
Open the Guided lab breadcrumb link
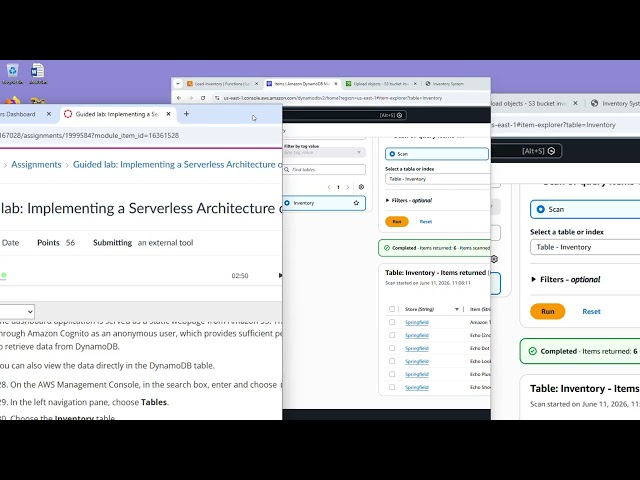[178, 164]
